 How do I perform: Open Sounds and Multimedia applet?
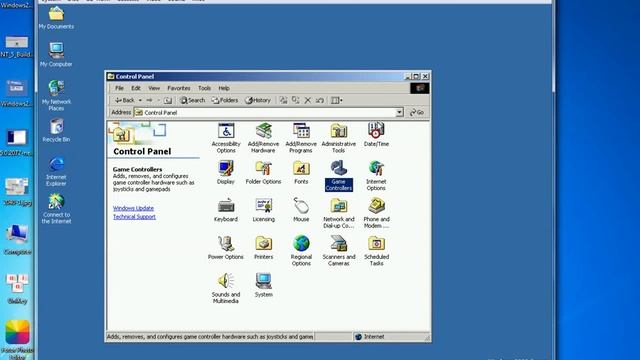click(x=226, y=288)
